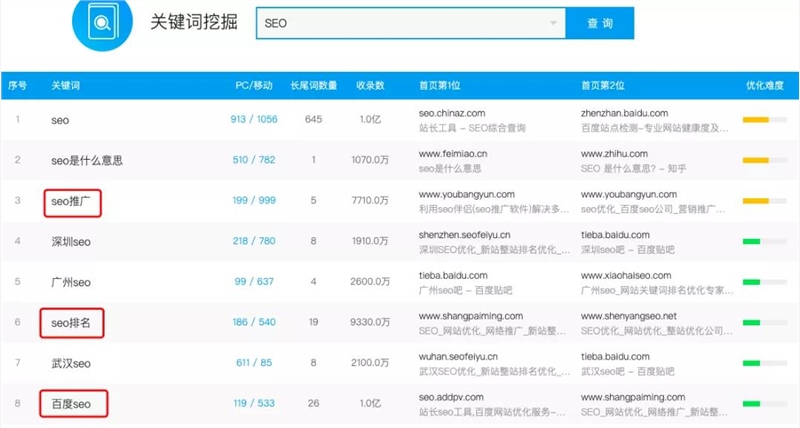Open seo.chinaz.com first-place result
This screenshot has width=800, height=428.
(x=452, y=113)
